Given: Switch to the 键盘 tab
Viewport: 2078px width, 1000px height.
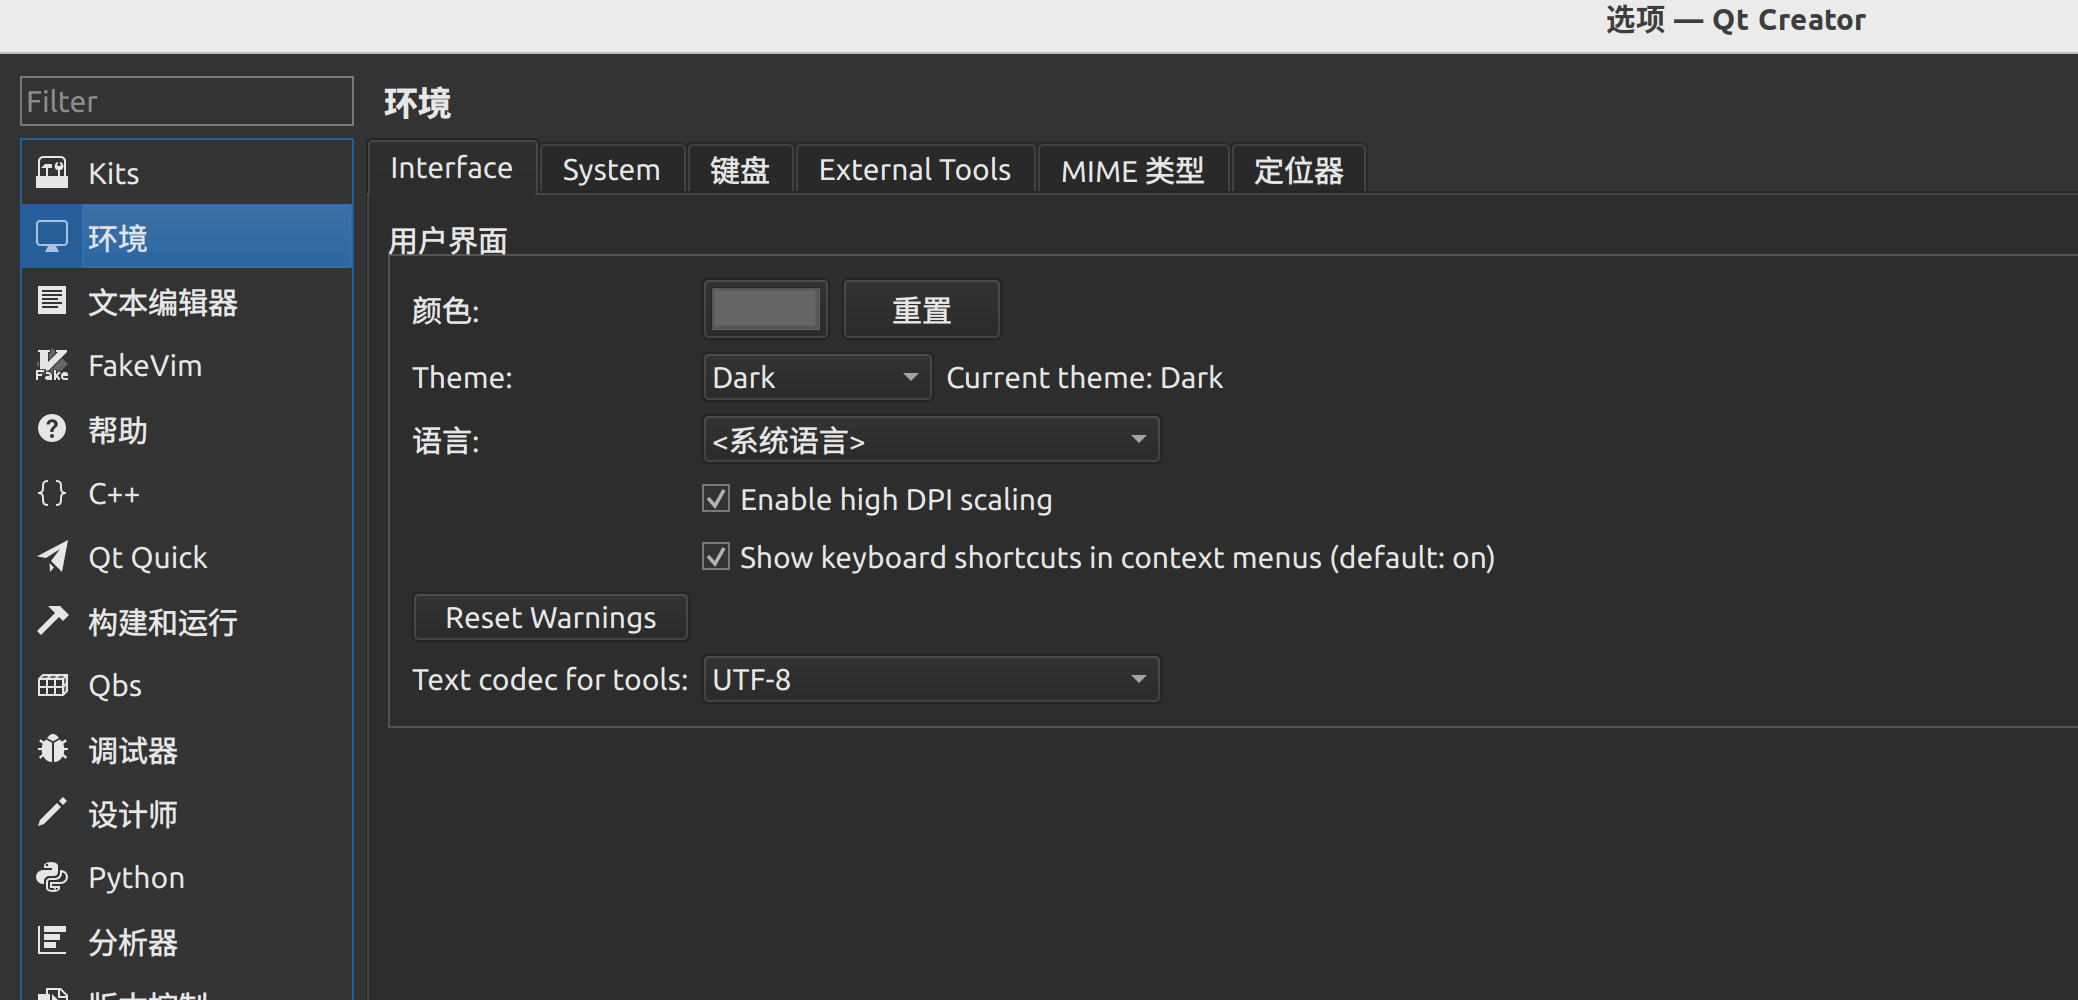Looking at the screenshot, I should 740,170.
